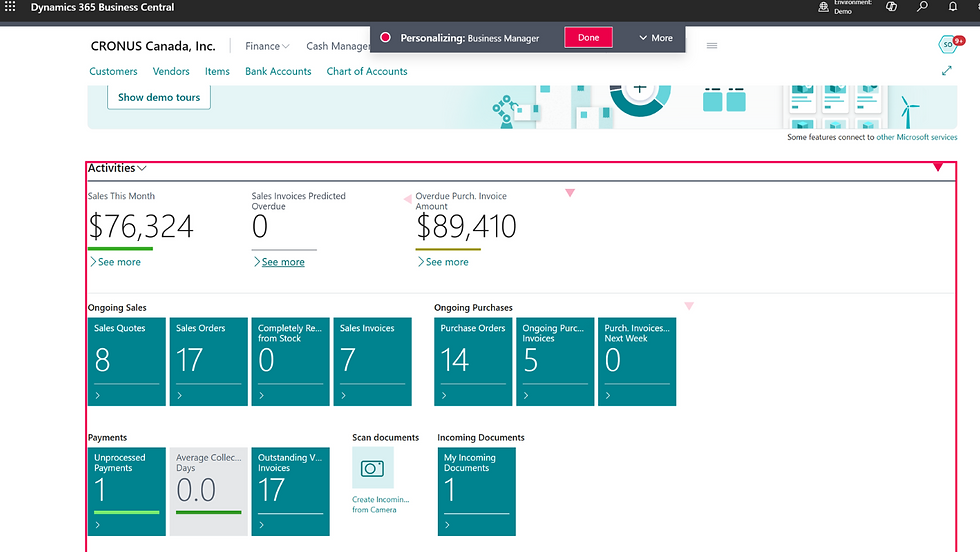Open the app launcher waffle icon
The image size is (980, 552).
[x=10, y=7]
